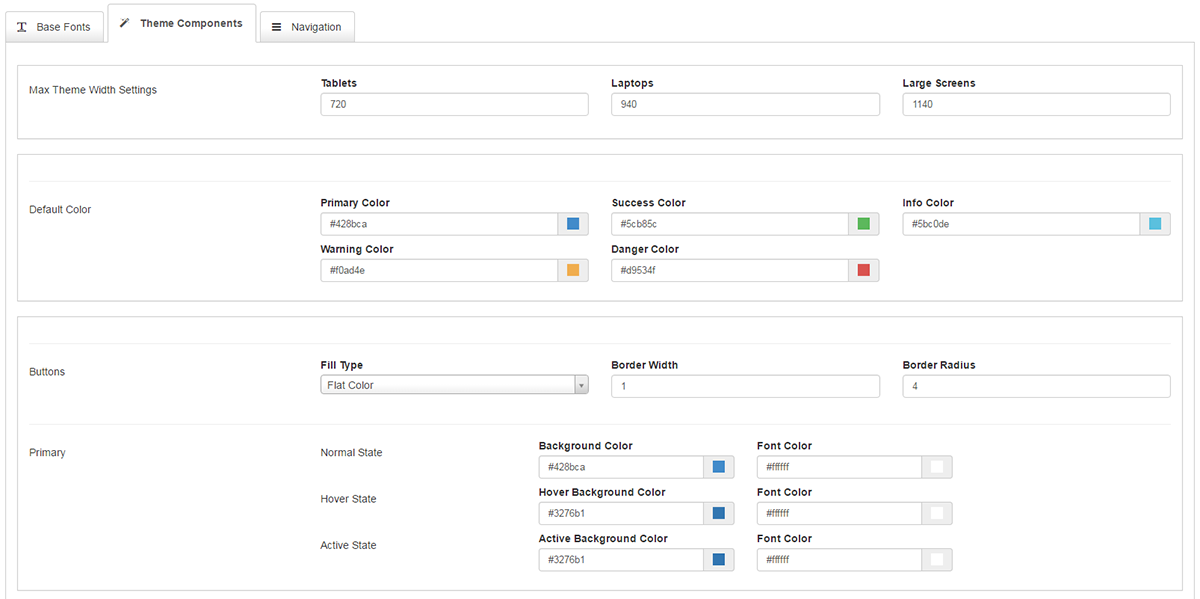Click the Navigation hamburger icon

[x=277, y=27]
